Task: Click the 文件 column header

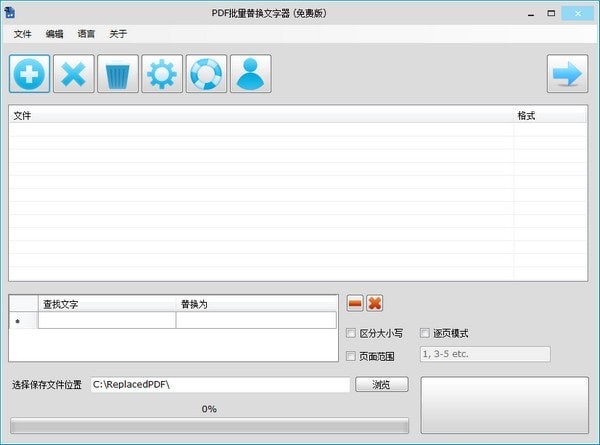Action: pyautogui.click(x=261, y=115)
